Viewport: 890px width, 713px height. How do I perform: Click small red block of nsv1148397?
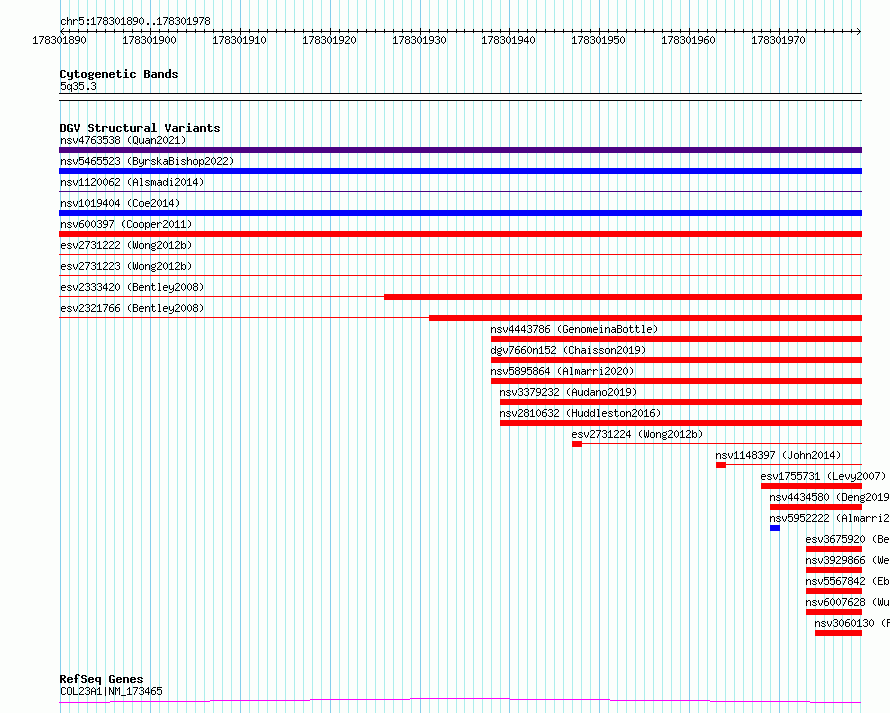[721, 465]
